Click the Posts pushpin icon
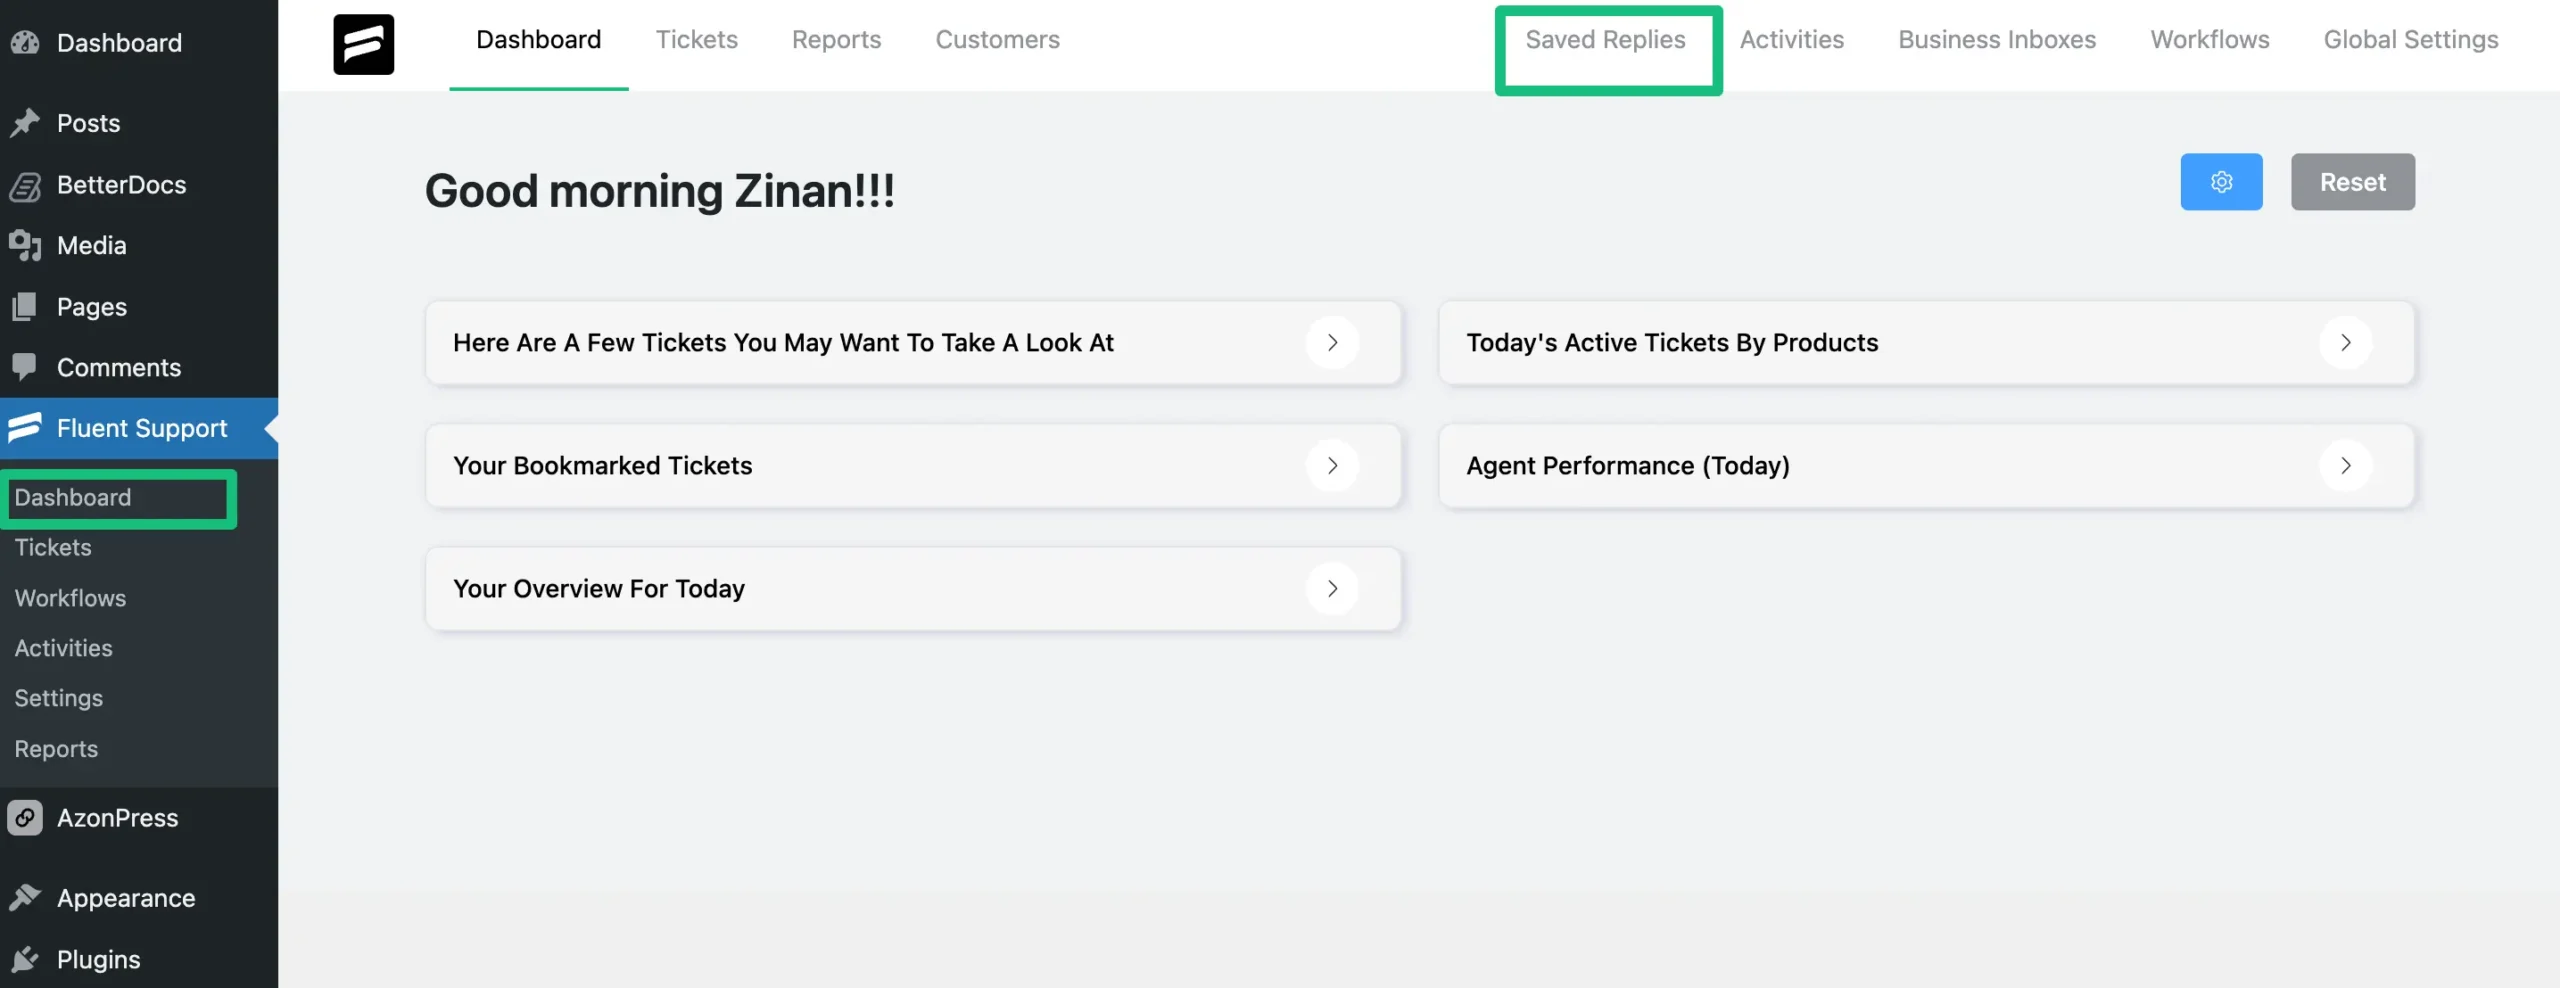This screenshot has height=988, width=2560. [25, 123]
